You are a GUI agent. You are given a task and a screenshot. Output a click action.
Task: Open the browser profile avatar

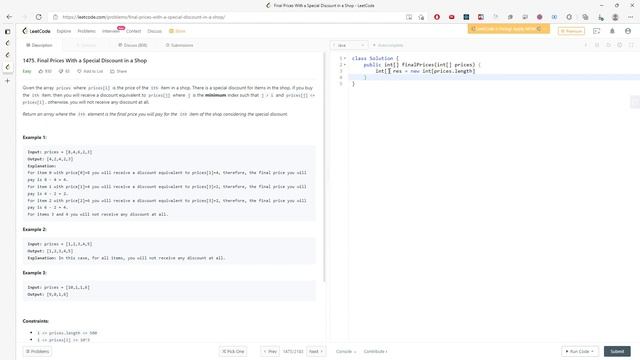click(x=615, y=17)
